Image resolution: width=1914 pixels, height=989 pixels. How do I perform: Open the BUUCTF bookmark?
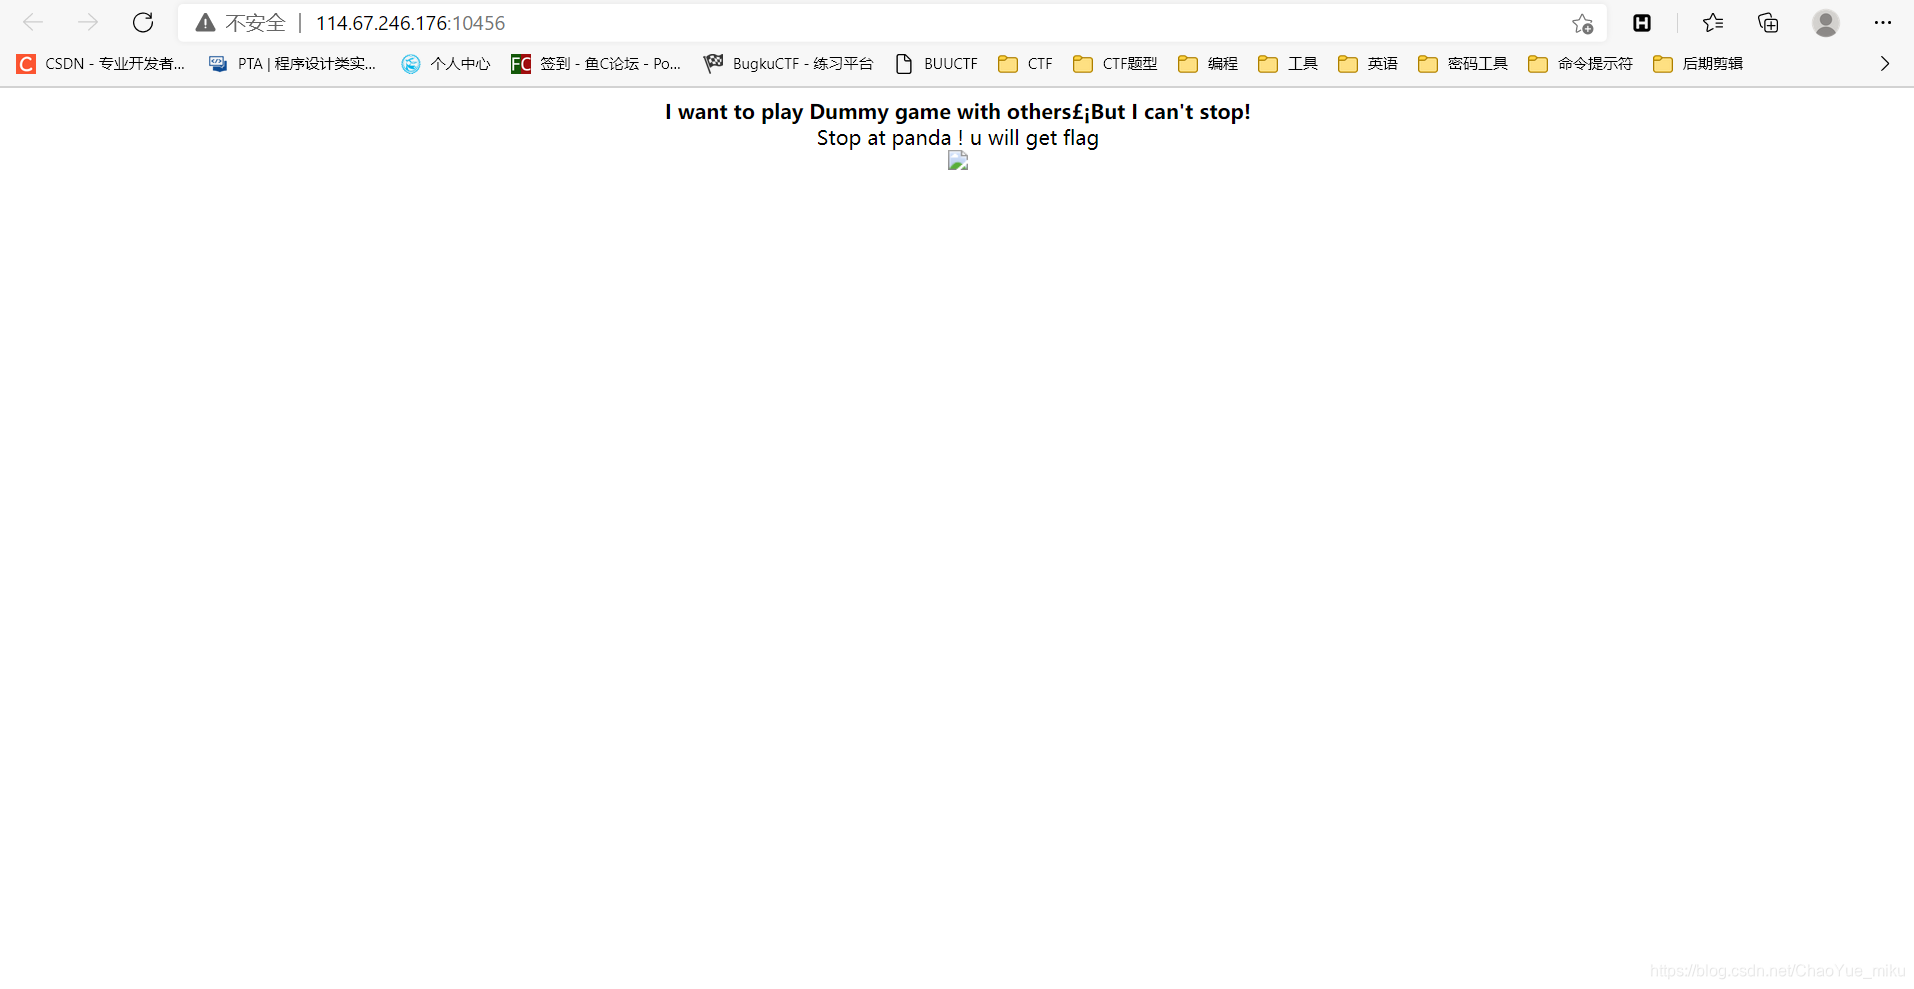pyautogui.click(x=936, y=63)
